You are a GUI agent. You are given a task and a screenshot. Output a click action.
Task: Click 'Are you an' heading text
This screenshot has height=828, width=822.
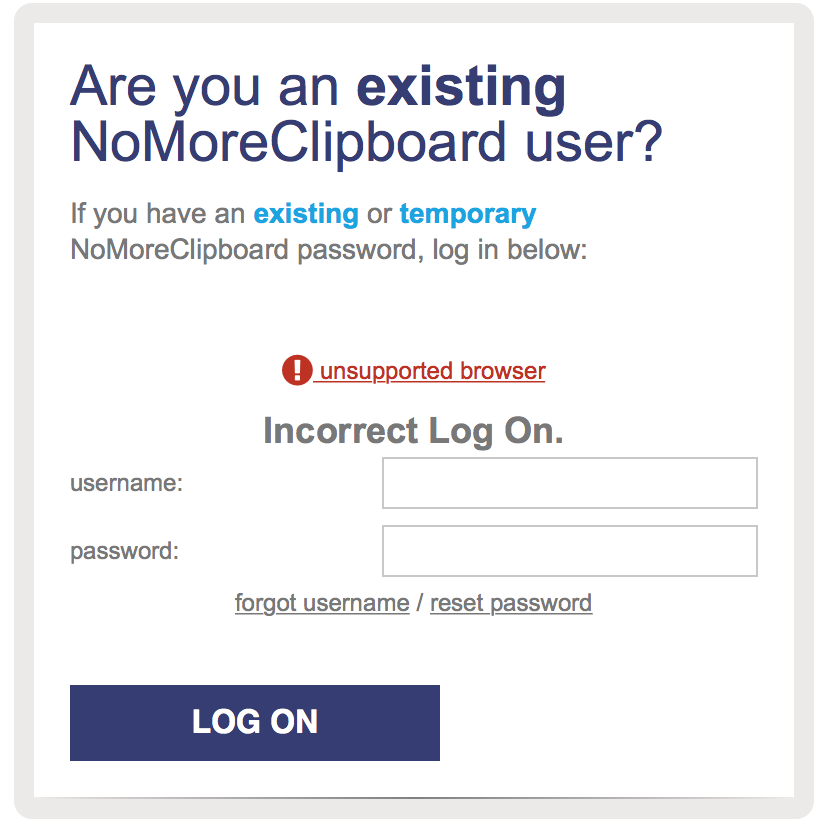204,87
